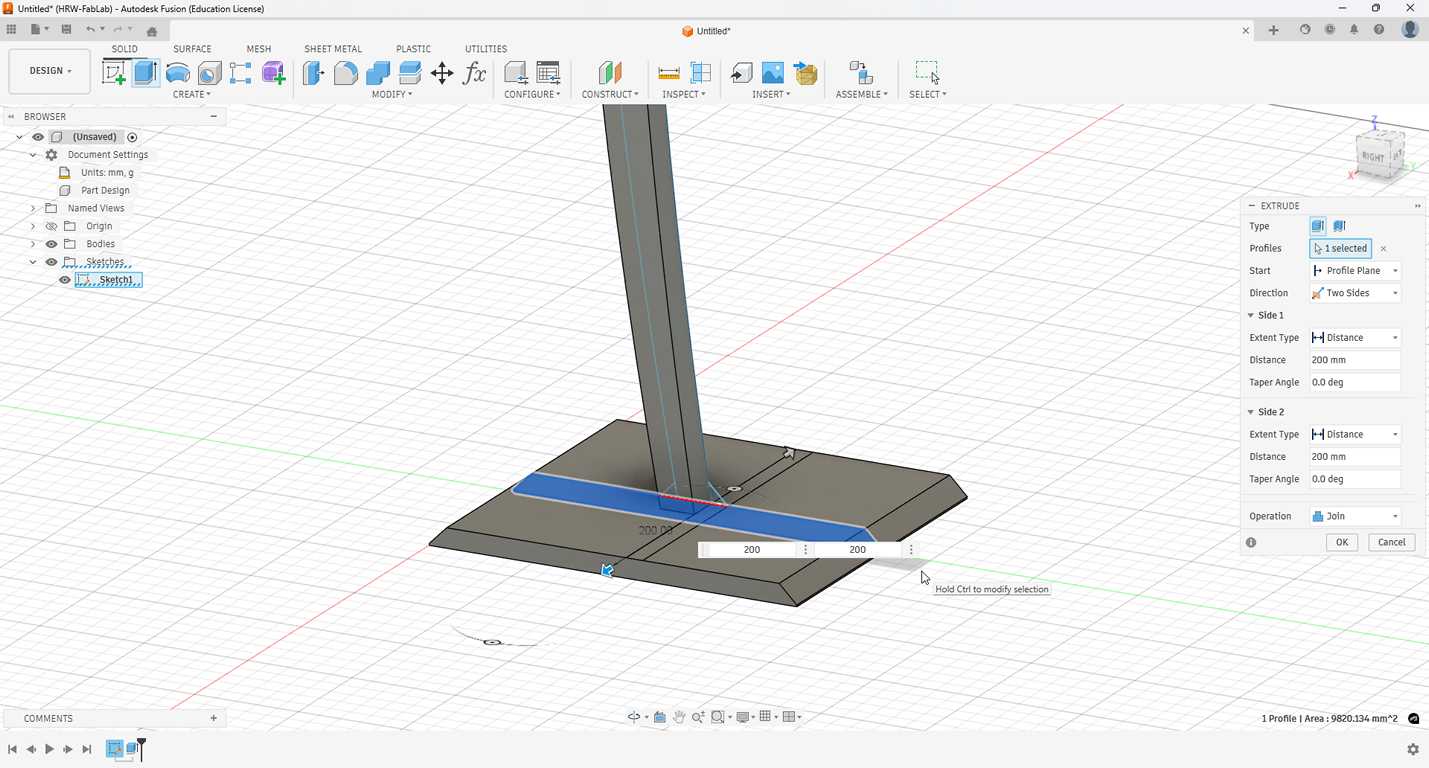Save the document with Save icon
Screen dimensions: 1429x768
click(66, 30)
